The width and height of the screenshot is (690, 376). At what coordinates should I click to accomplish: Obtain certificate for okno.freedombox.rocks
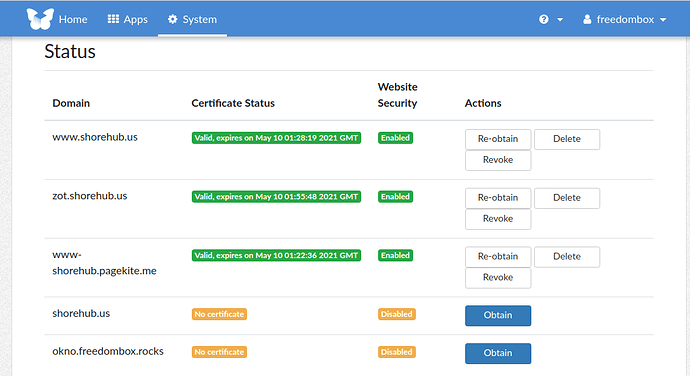point(498,353)
